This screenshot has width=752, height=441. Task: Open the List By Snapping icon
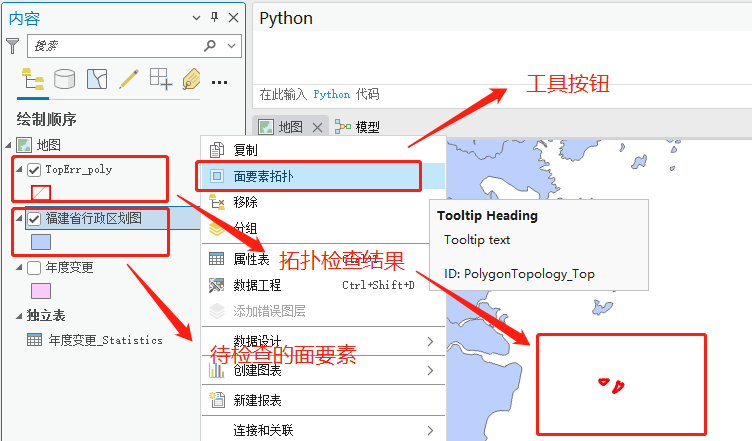point(160,79)
